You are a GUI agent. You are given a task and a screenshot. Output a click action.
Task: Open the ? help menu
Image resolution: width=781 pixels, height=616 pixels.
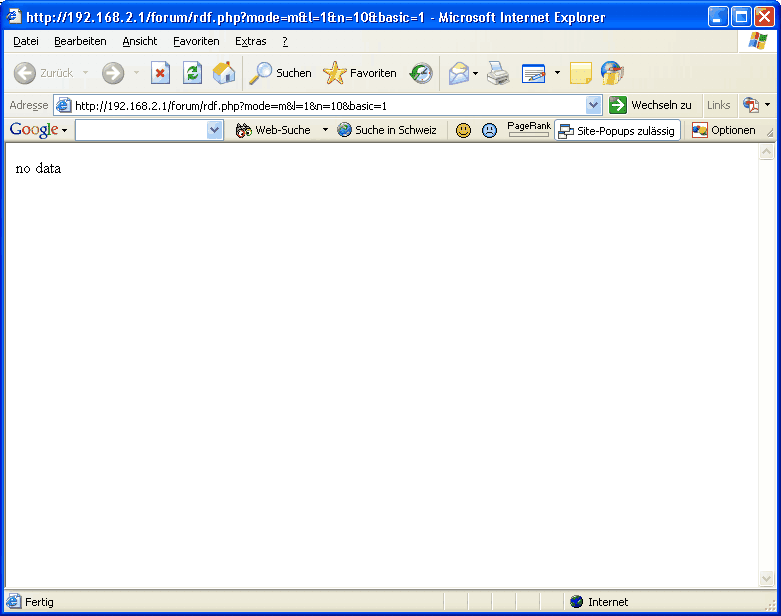click(x=285, y=41)
